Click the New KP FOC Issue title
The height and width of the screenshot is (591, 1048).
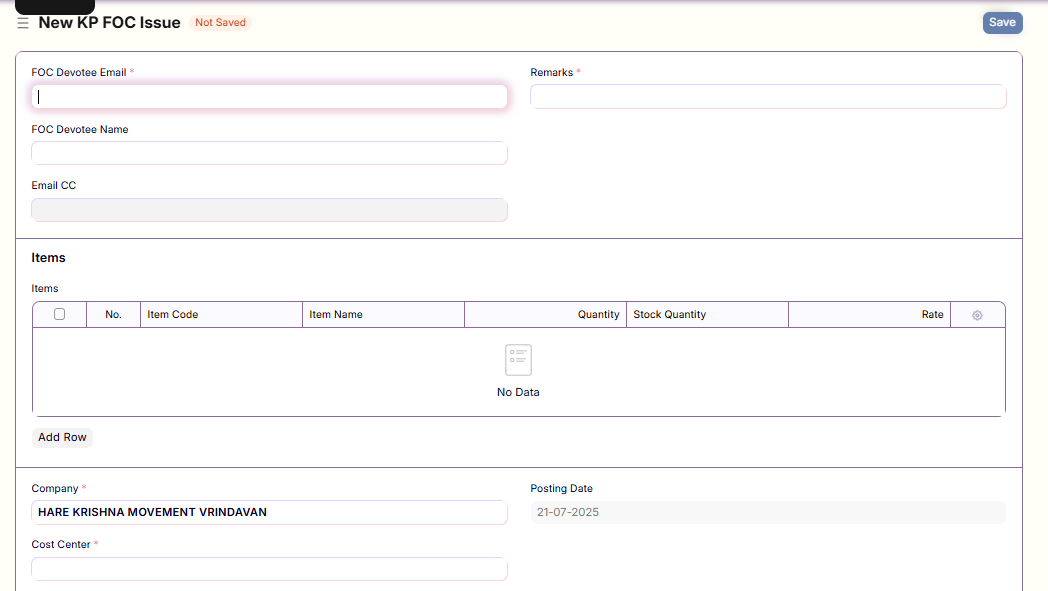pyautogui.click(x=109, y=23)
